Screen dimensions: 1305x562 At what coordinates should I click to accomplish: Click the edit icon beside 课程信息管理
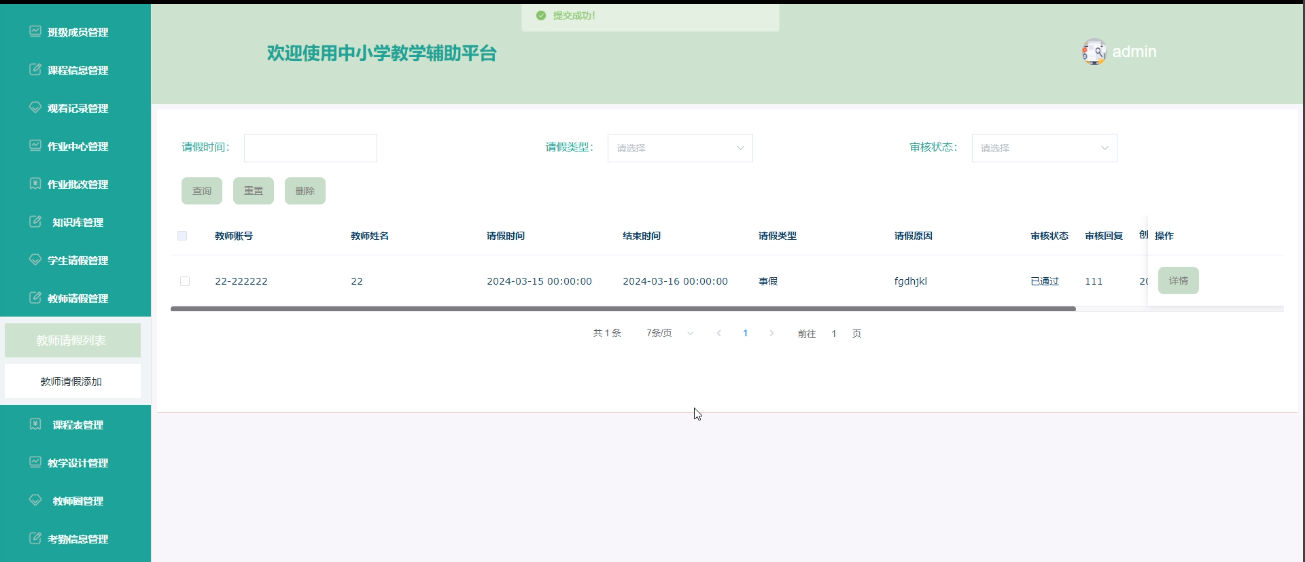(x=36, y=70)
